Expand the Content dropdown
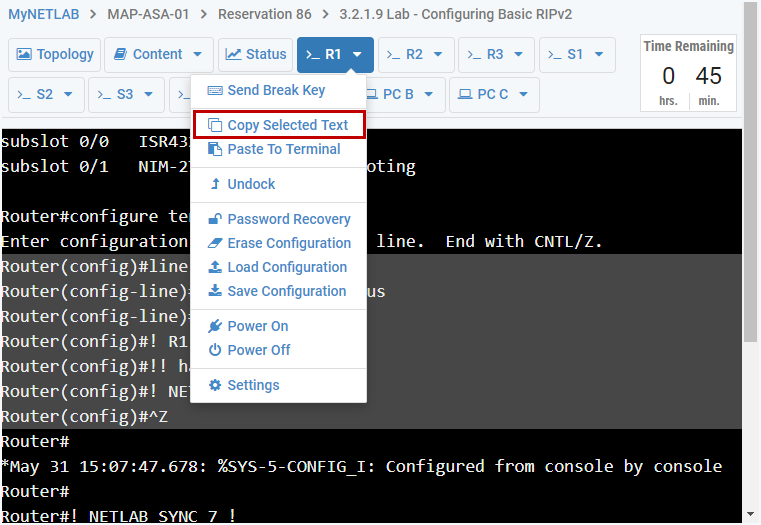761x525 pixels. (158, 55)
